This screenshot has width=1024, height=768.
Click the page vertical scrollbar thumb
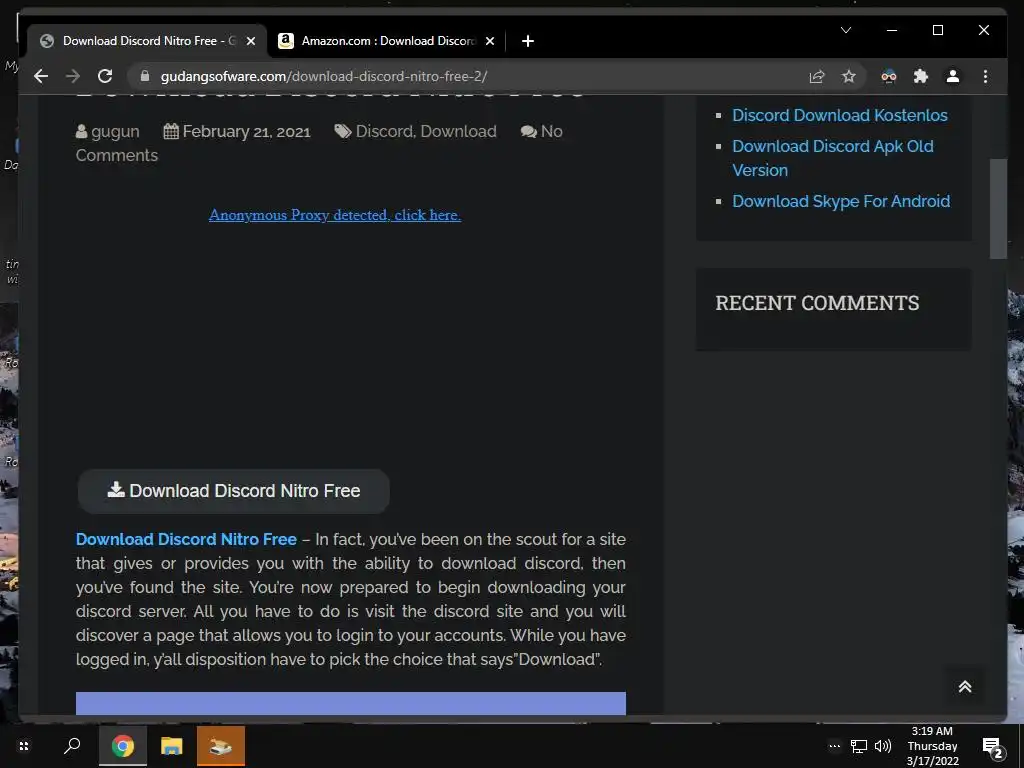click(x=998, y=208)
